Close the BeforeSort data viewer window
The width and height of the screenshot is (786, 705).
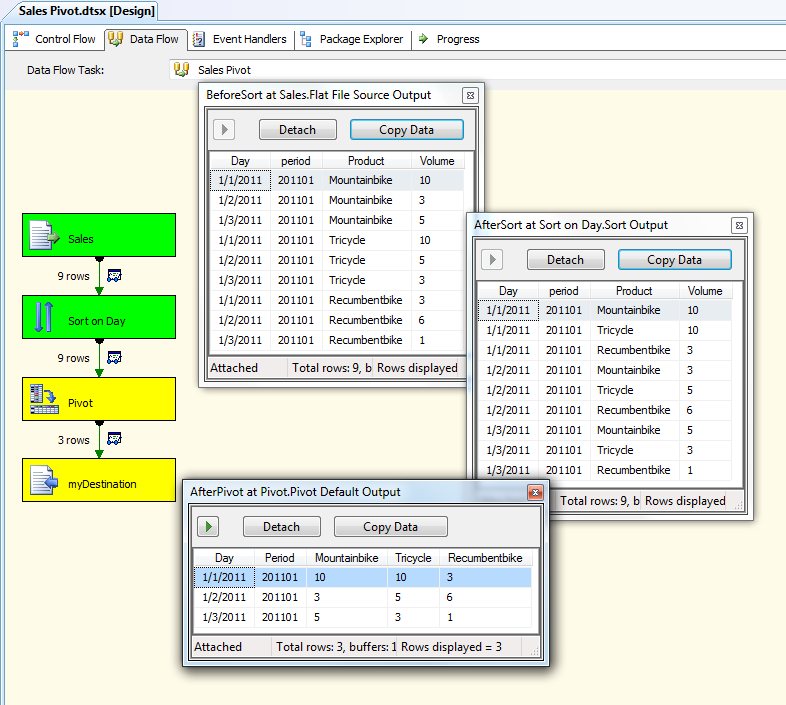pyautogui.click(x=470, y=95)
